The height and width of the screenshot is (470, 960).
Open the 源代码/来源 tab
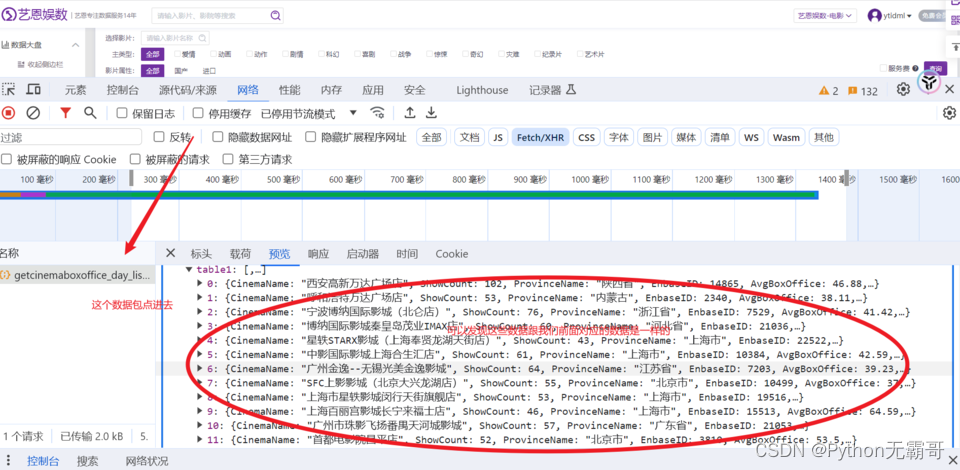[x=187, y=91]
